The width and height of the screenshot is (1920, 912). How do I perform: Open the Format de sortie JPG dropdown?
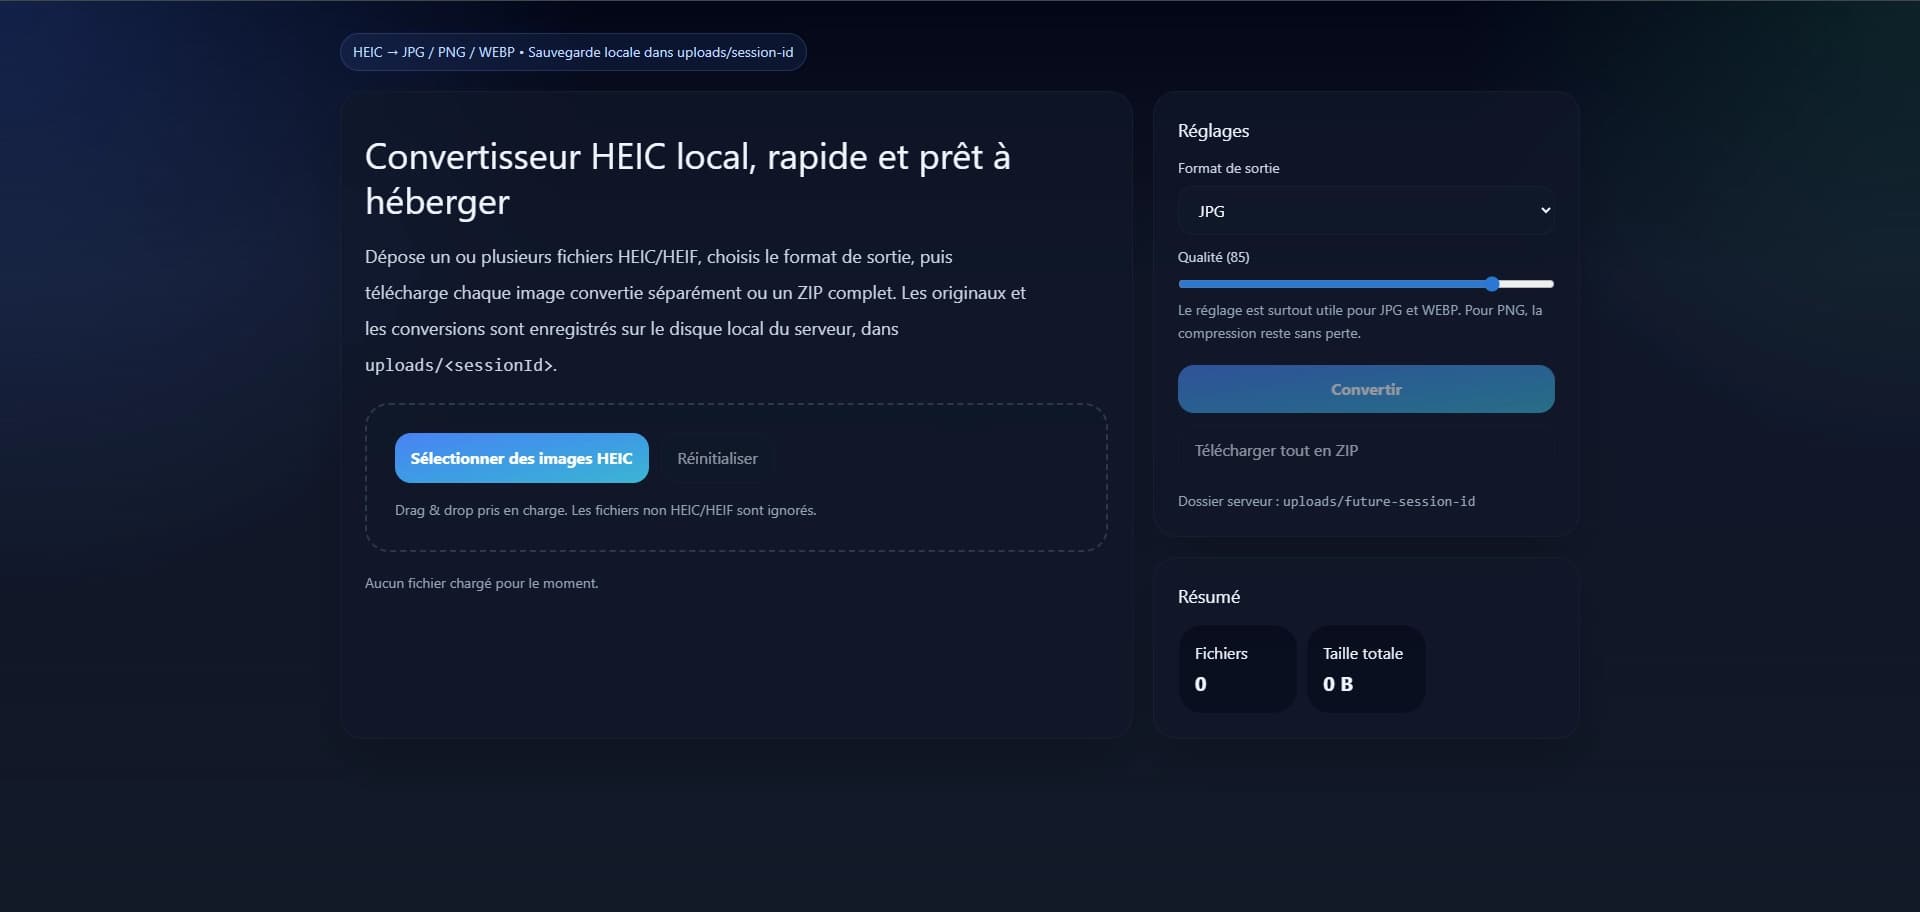(1366, 211)
